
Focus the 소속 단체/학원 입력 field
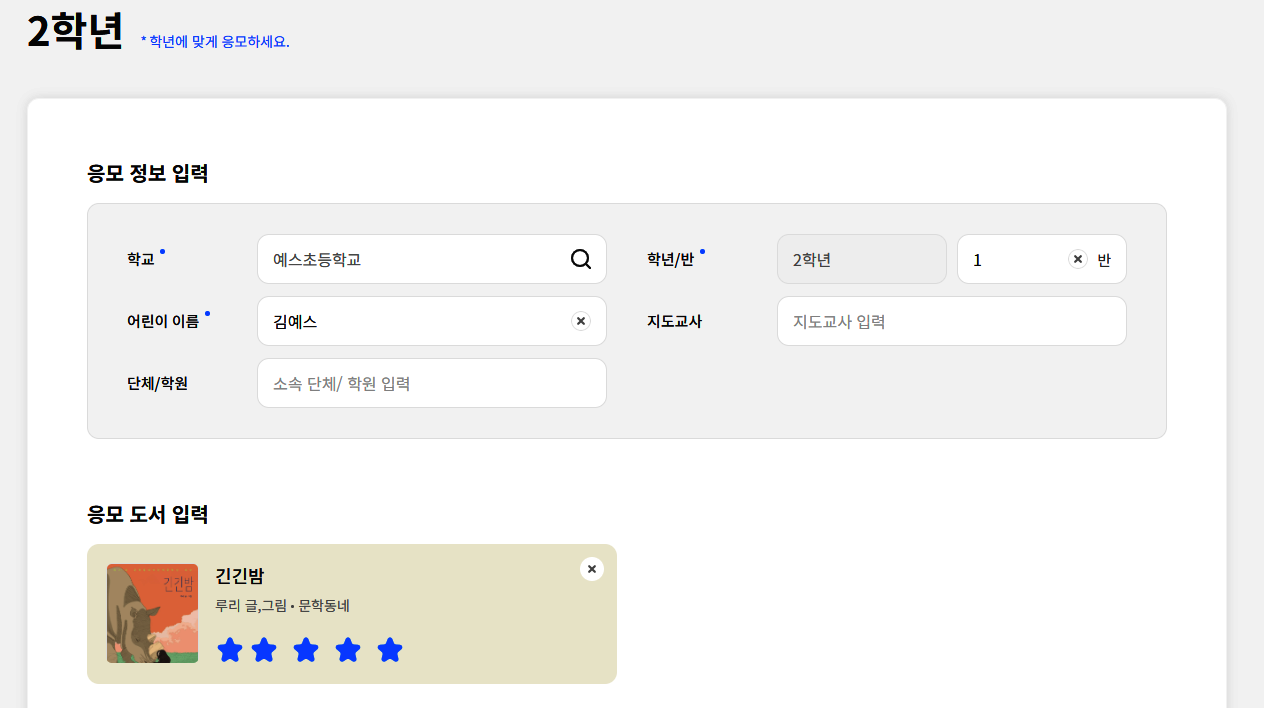(x=431, y=383)
